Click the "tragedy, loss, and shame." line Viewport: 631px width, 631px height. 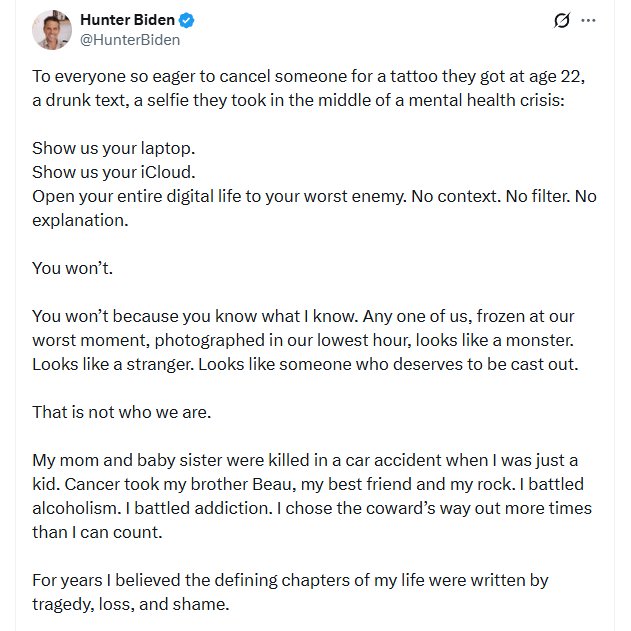[131, 604]
